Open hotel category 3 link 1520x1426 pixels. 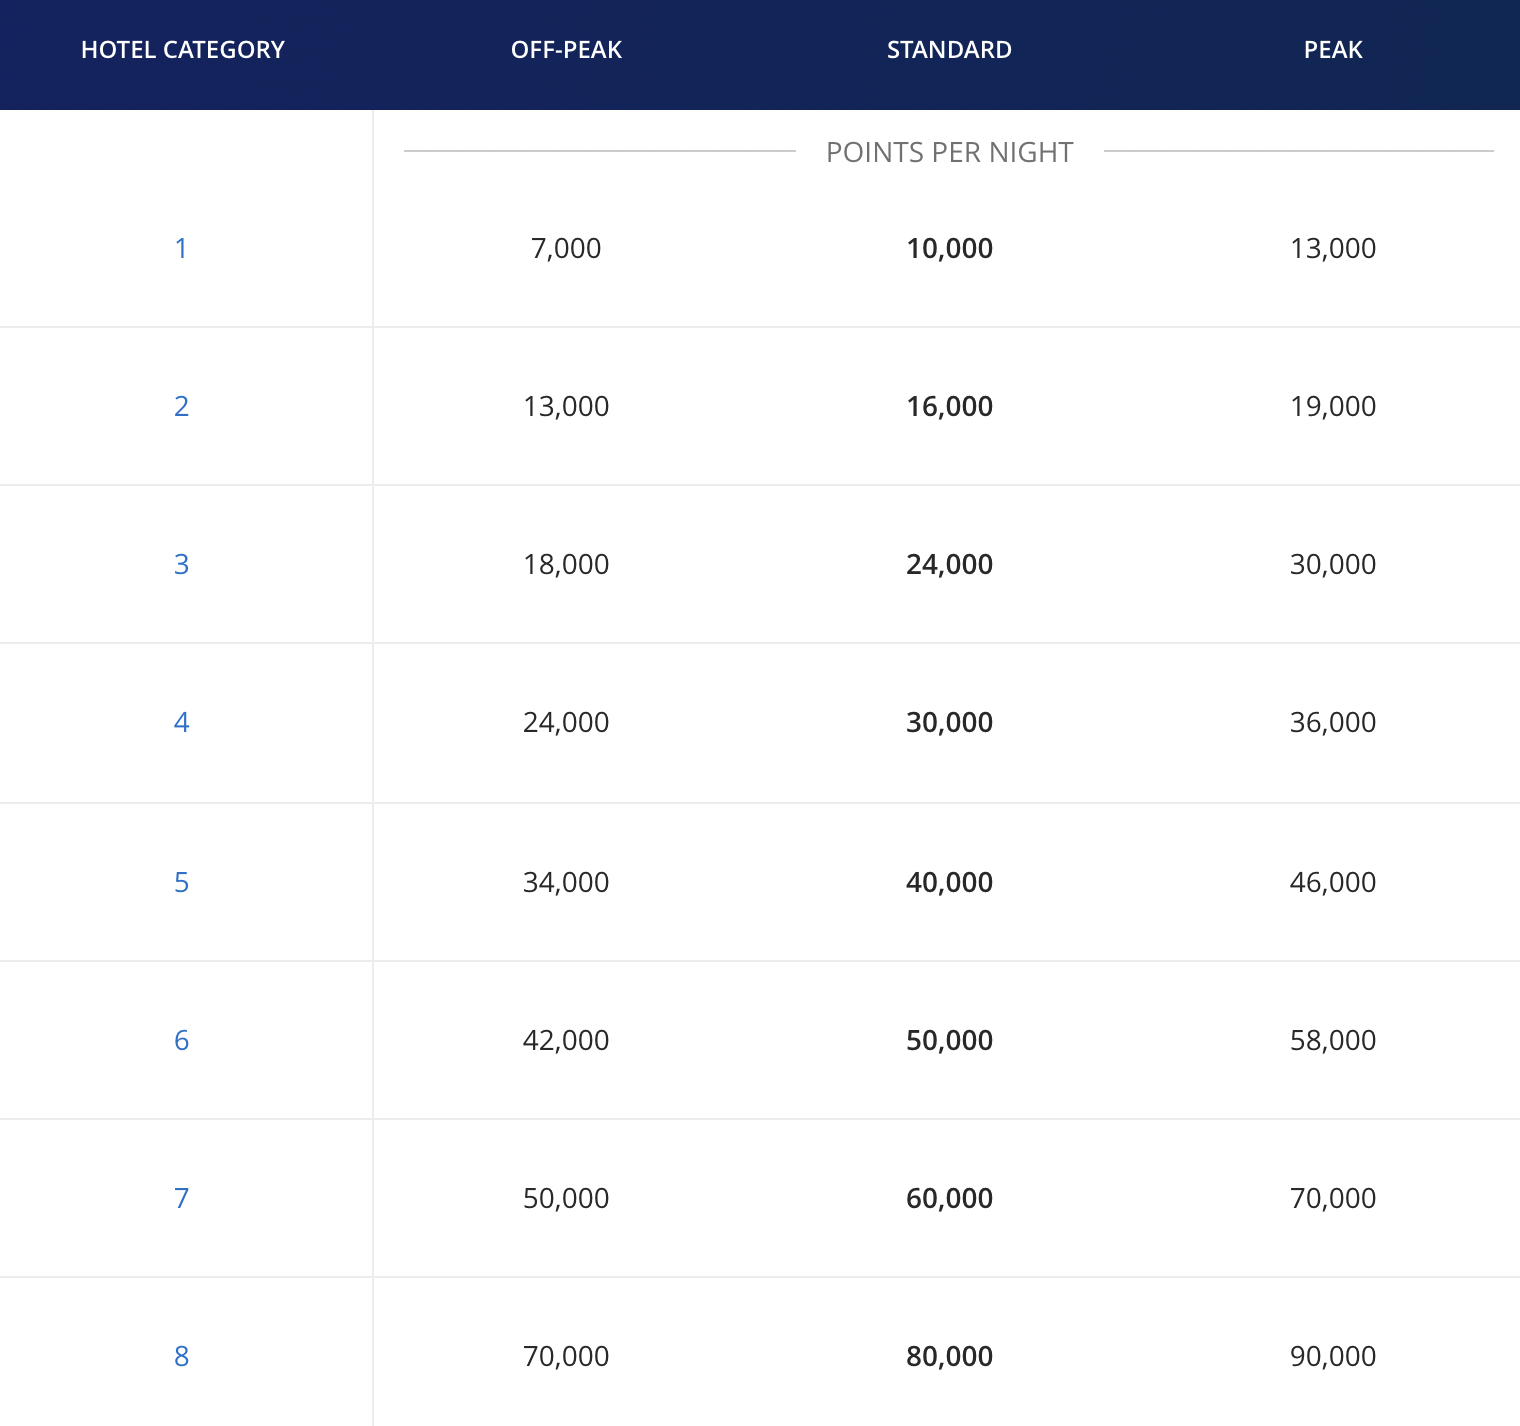tap(181, 564)
